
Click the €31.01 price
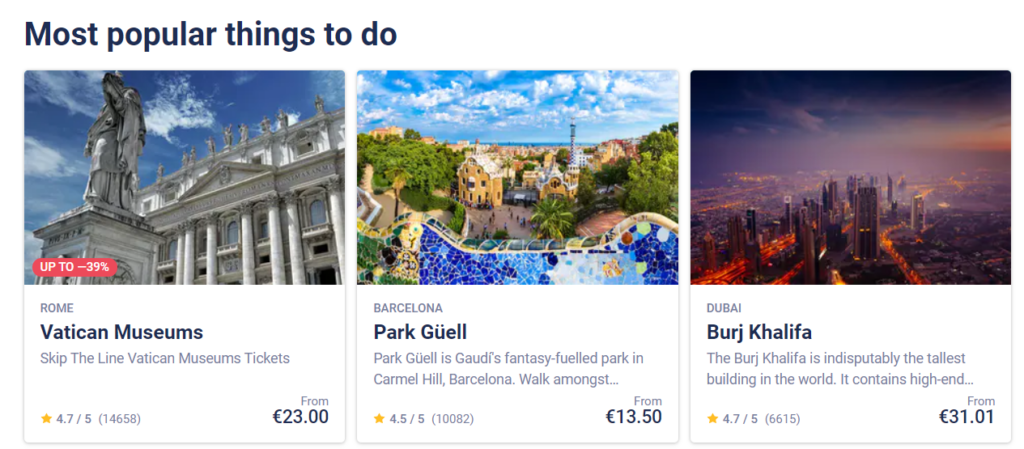[967, 417]
